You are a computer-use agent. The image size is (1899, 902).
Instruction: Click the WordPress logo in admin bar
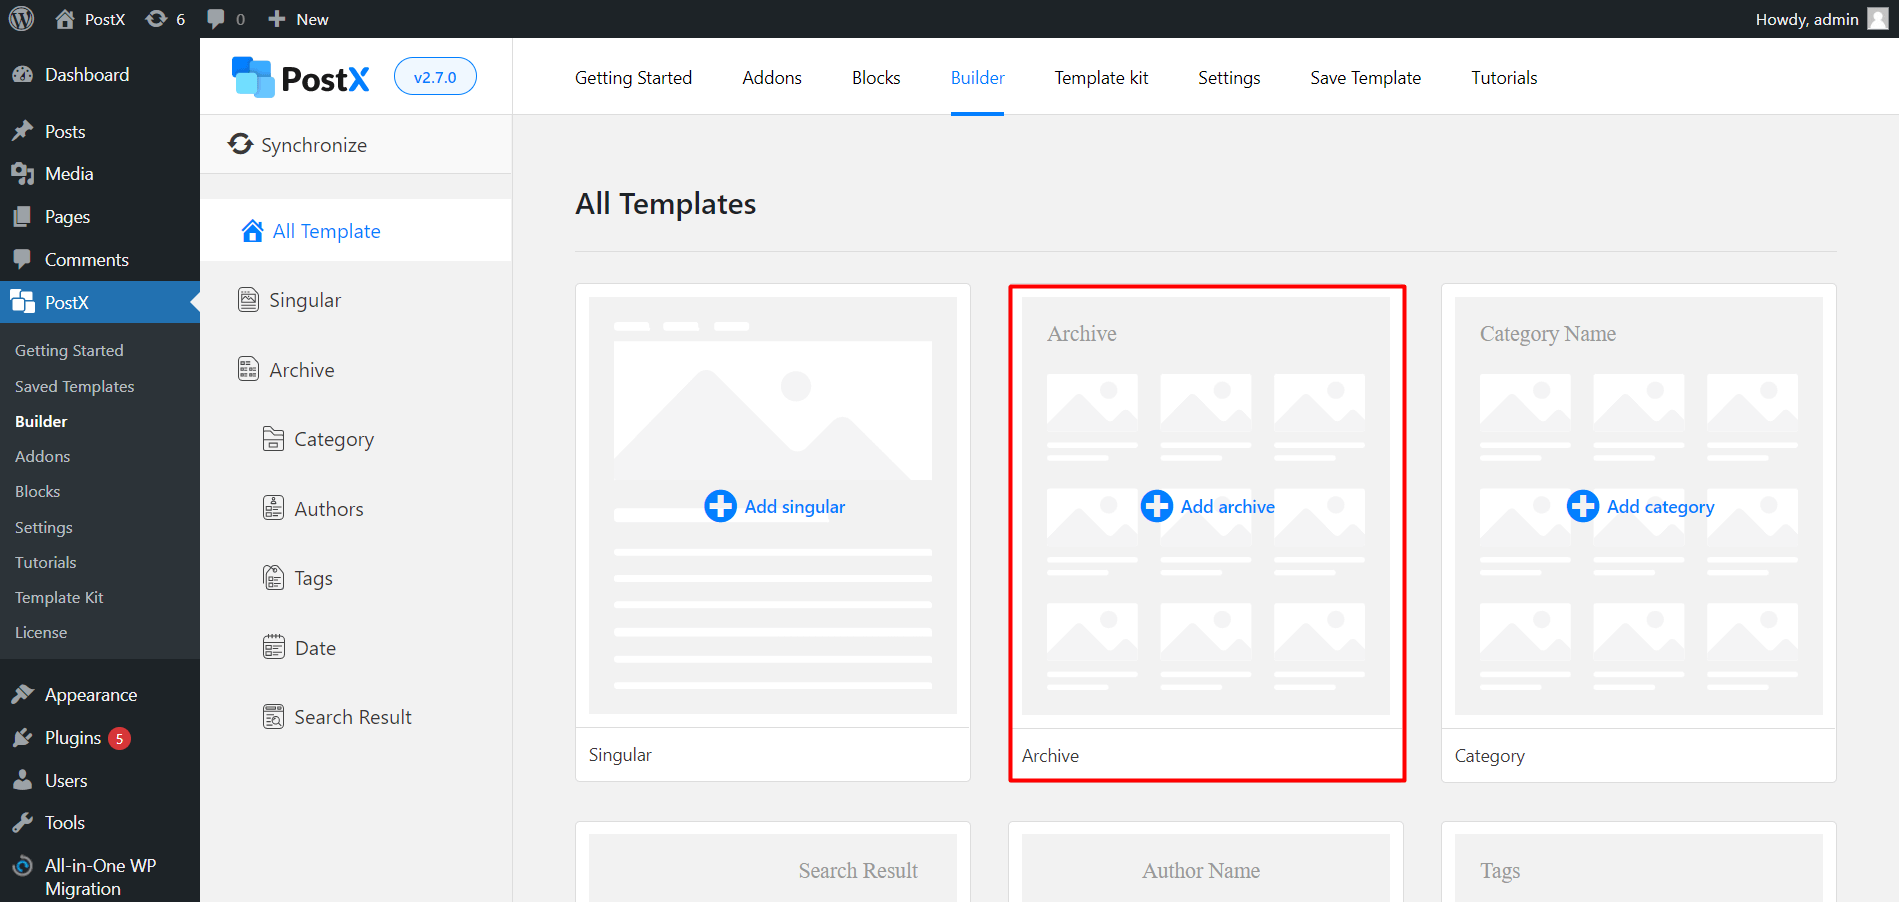[x=21, y=19]
